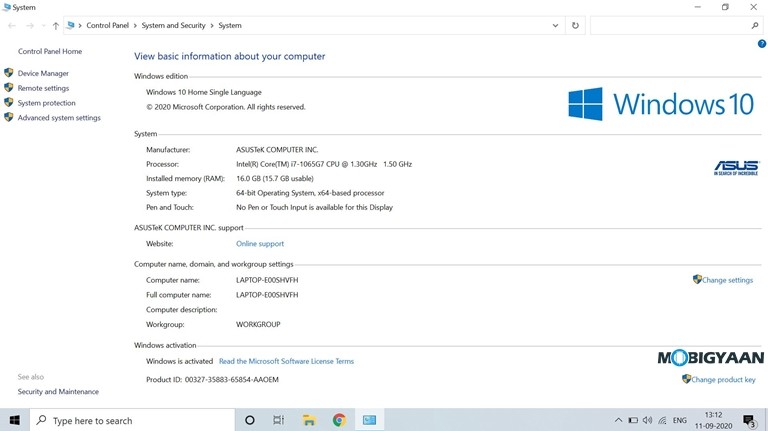
Task: Click Change product key link
Action: (x=723, y=380)
